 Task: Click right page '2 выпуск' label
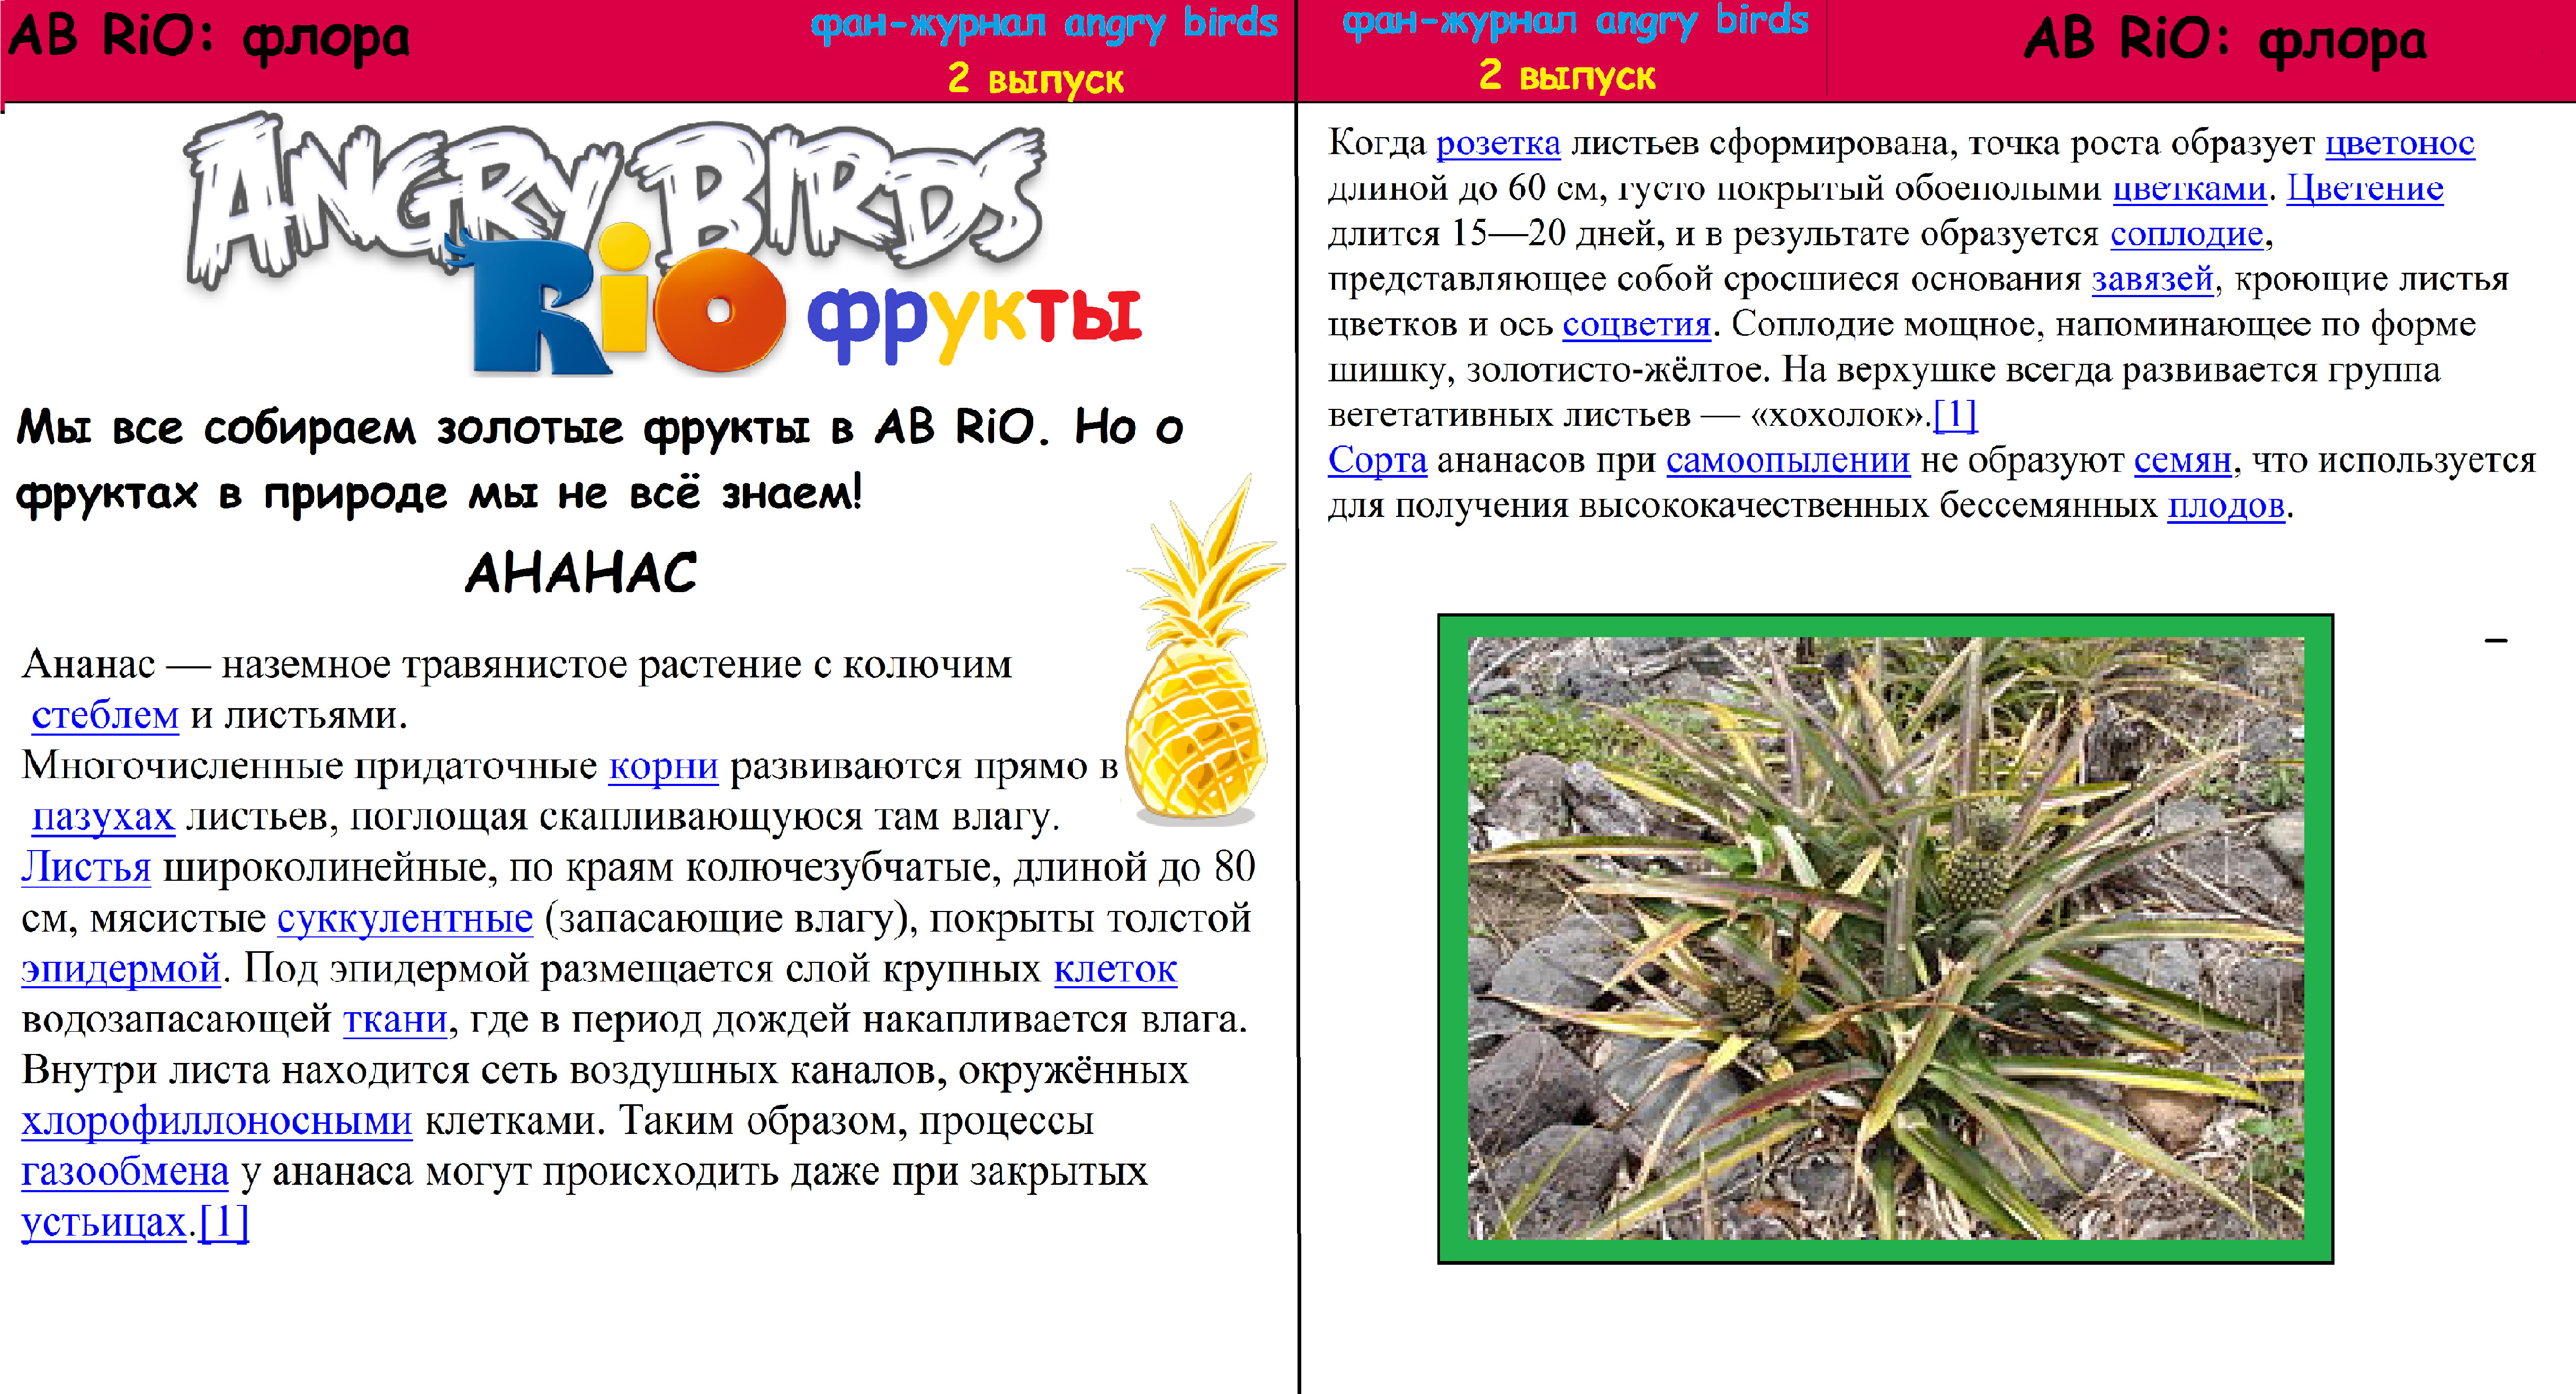click(x=1567, y=75)
